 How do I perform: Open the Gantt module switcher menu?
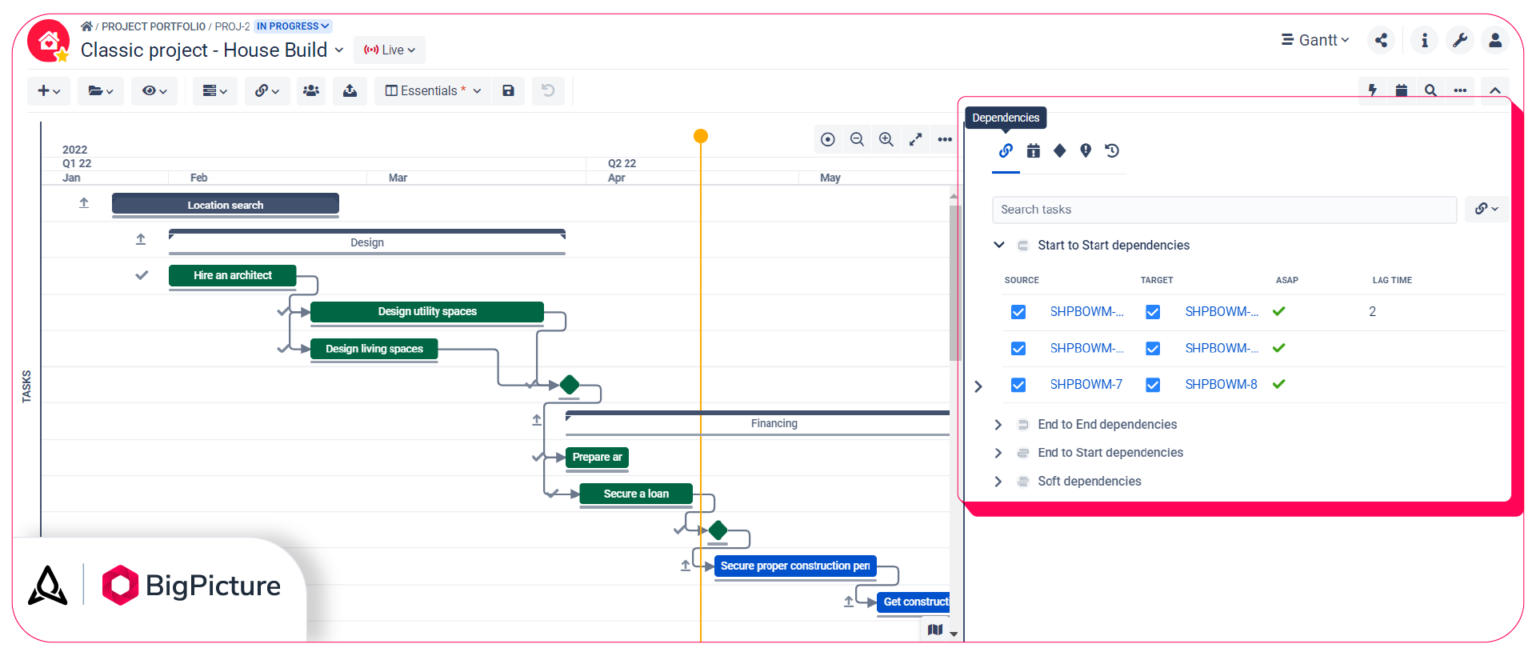click(x=1314, y=40)
